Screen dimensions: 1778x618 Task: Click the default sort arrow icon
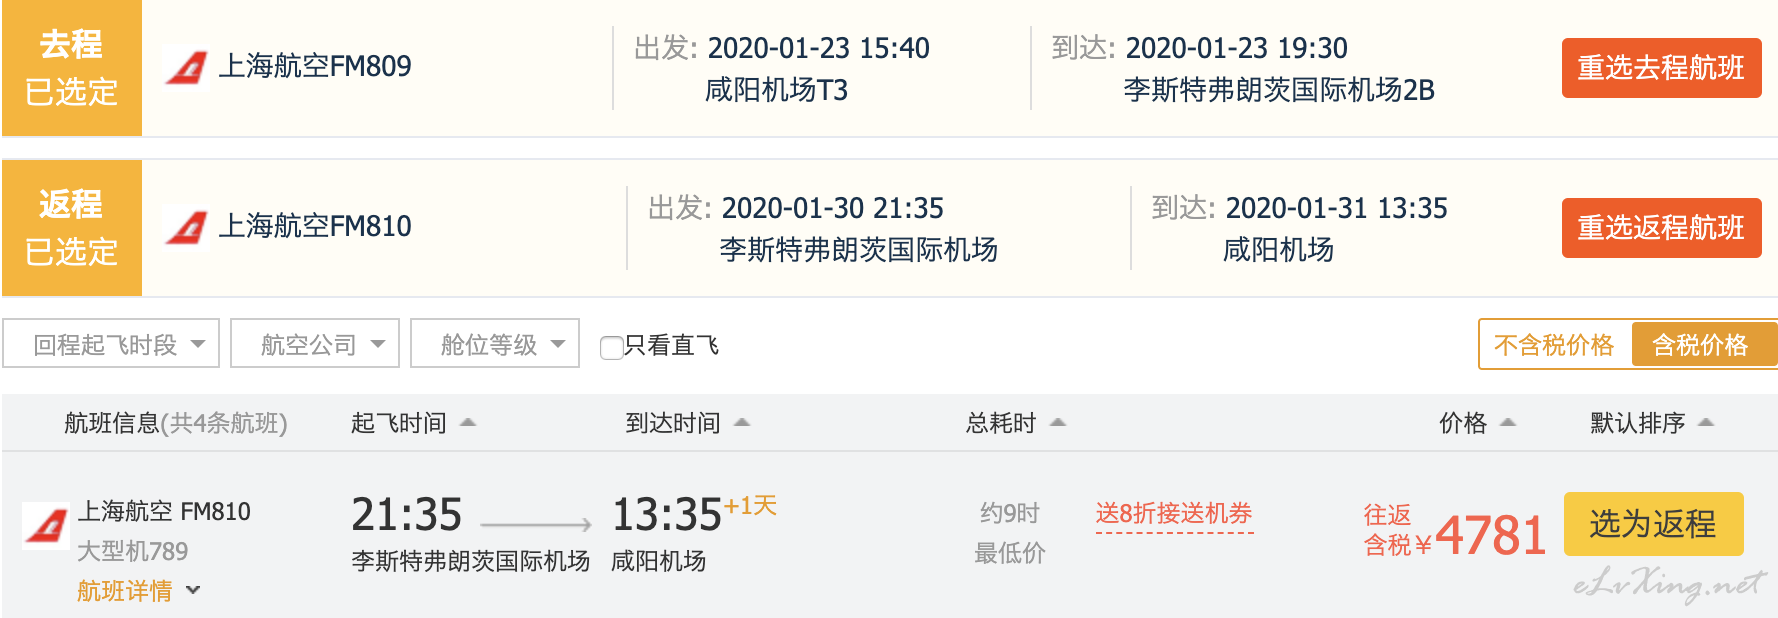click(1706, 423)
